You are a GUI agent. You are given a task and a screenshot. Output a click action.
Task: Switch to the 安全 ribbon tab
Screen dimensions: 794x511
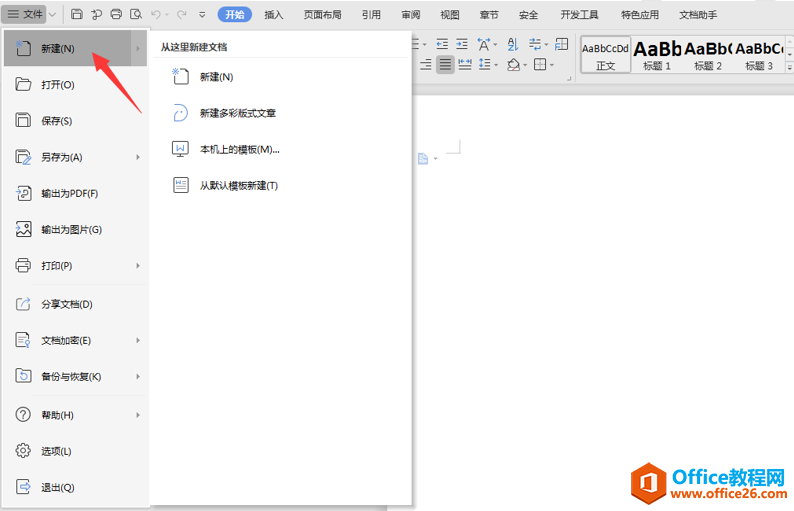528,15
